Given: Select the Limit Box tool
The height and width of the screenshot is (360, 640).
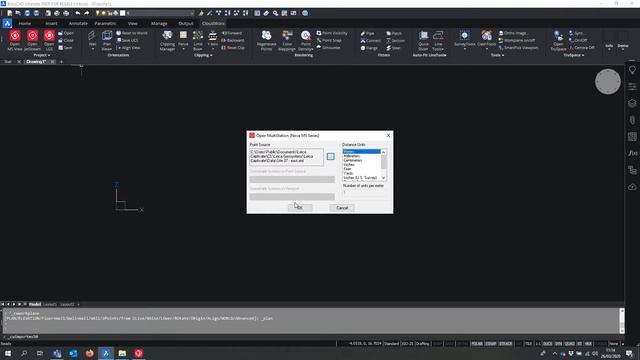Looking at the screenshot, I should pos(198,40).
